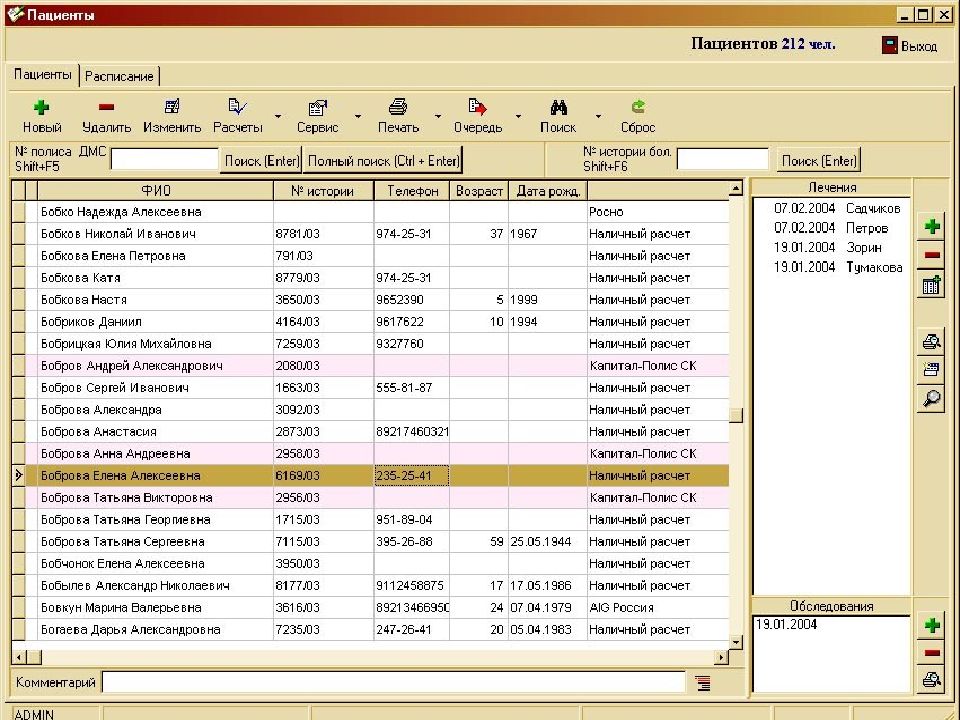Open the Изменить edit tool
The image size is (960, 720).
172,116
